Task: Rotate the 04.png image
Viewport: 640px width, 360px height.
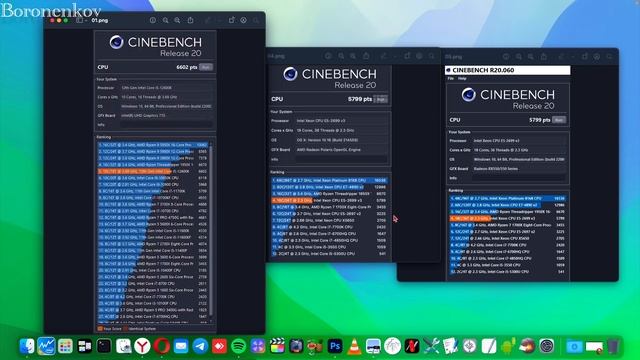Action: pos(407,56)
